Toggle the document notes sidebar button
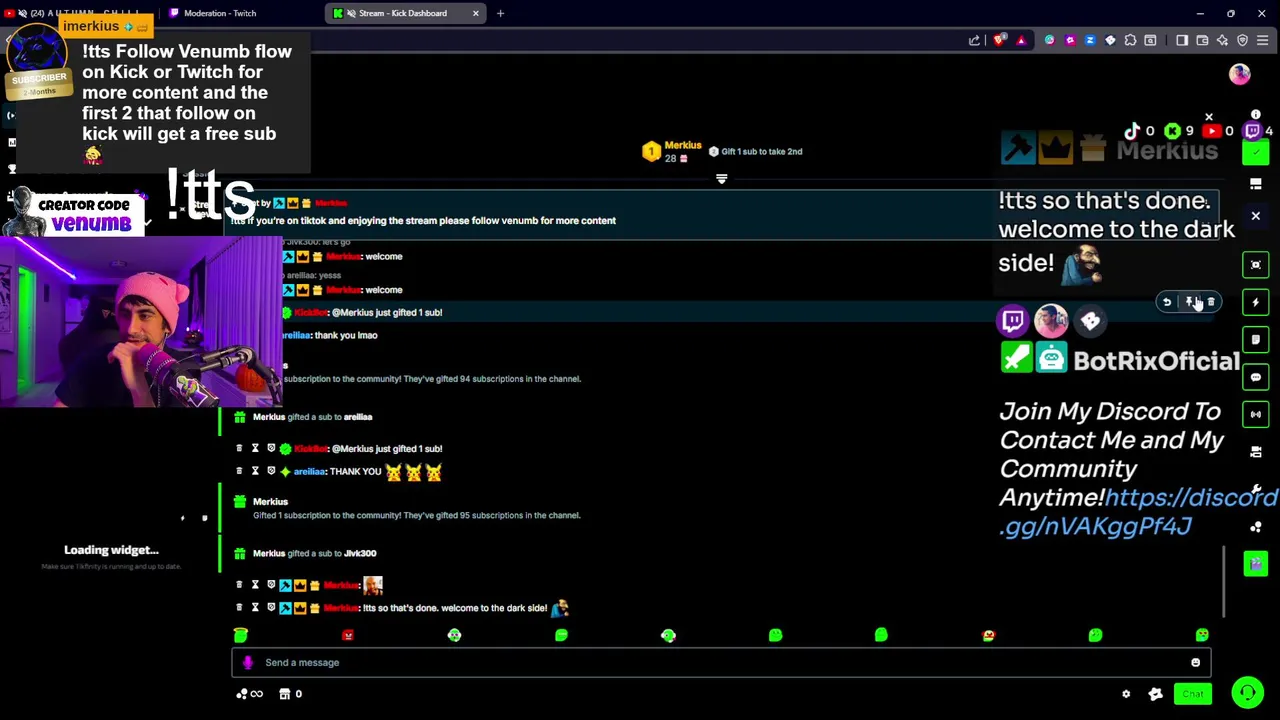Viewport: 1280px width, 720px height. point(1256,340)
